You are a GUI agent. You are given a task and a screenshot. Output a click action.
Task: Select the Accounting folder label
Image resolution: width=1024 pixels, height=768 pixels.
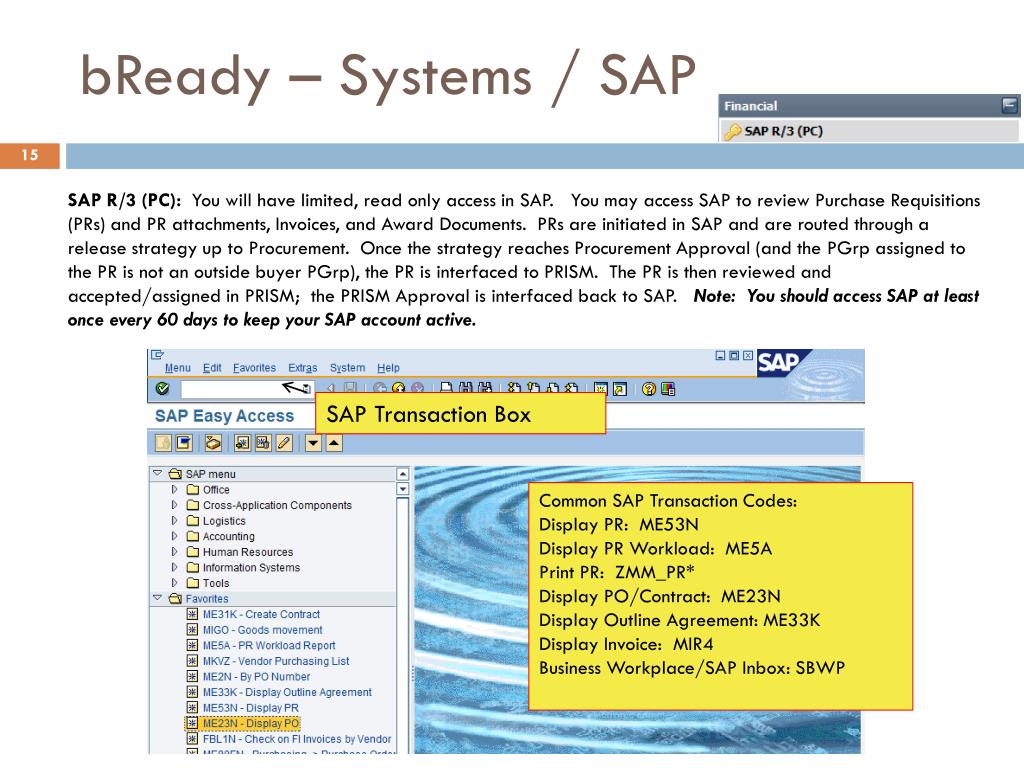(229, 536)
